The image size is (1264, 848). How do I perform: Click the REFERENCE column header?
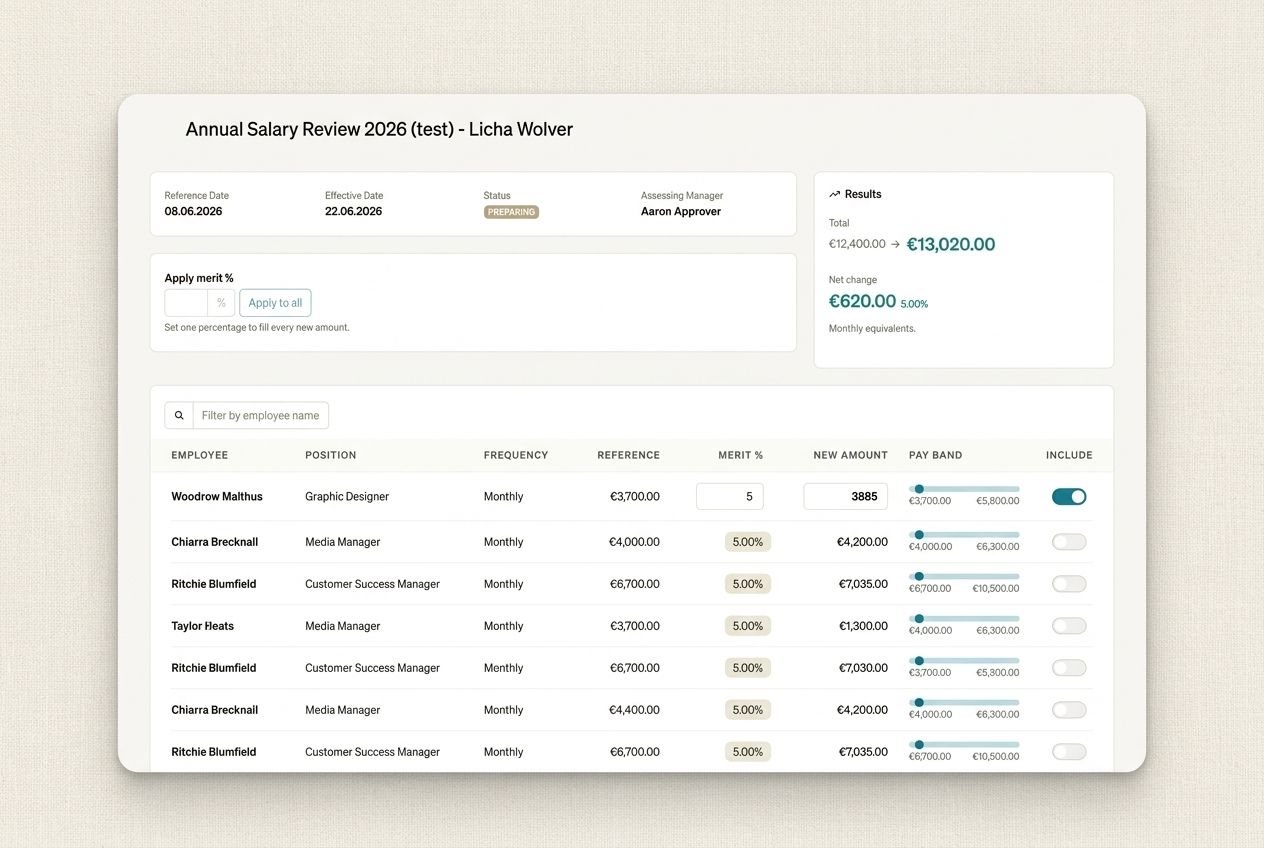[x=629, y=455]
